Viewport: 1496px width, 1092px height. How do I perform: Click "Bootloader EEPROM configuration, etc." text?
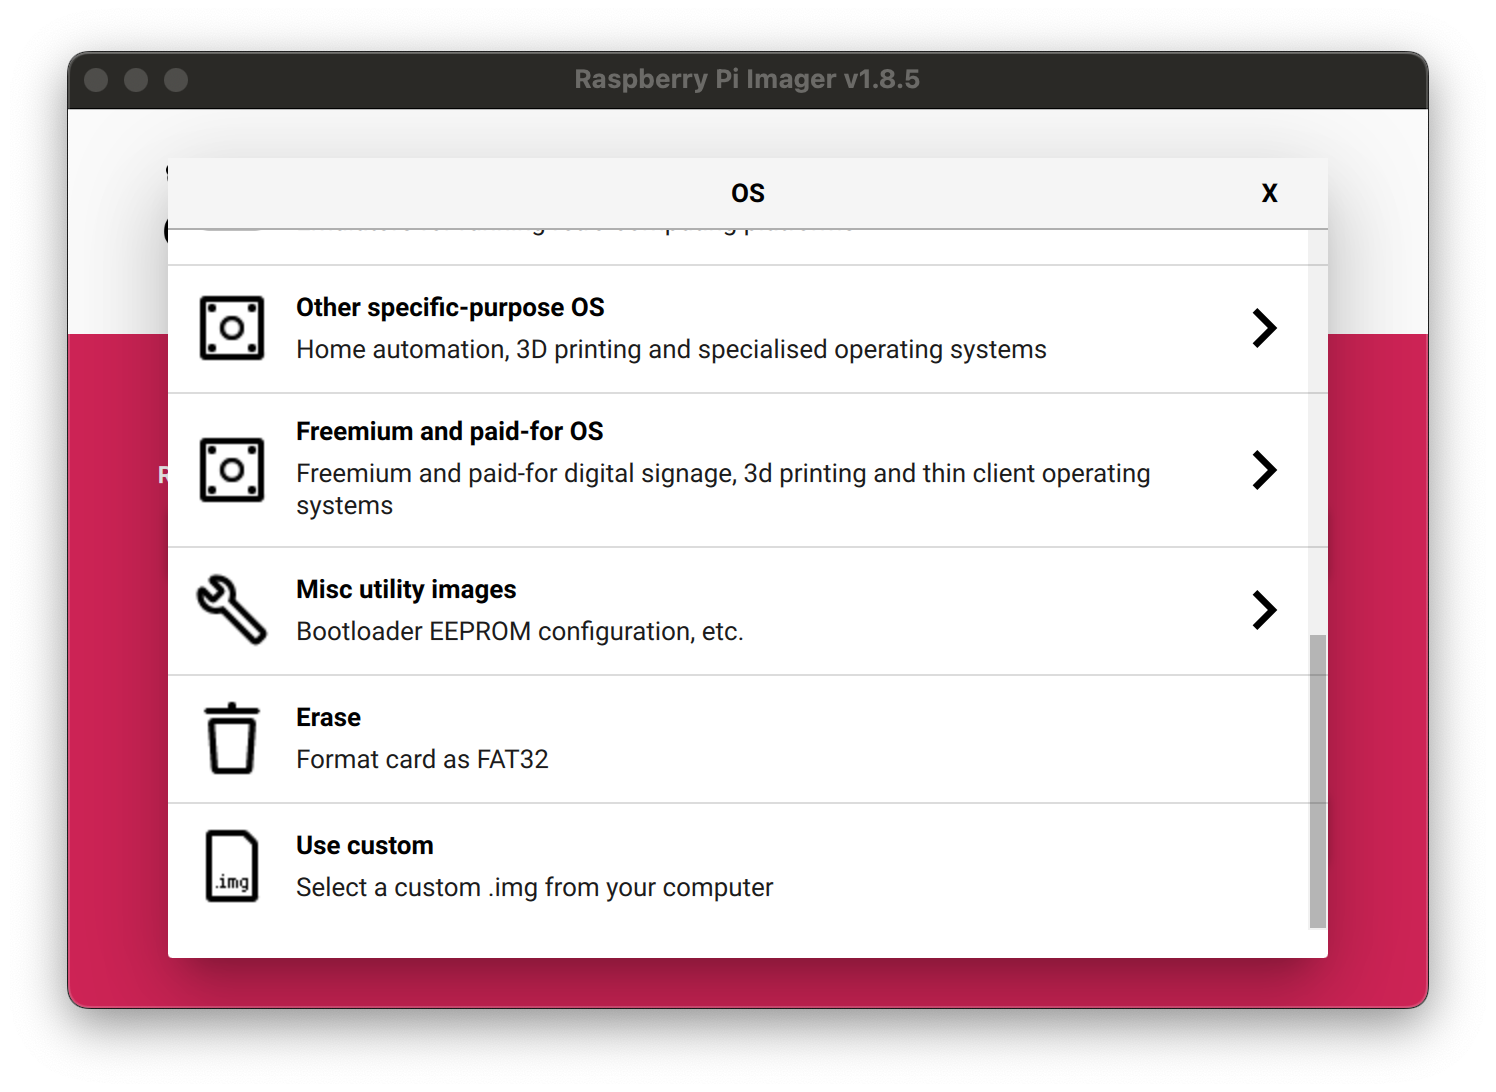[x=520, y=631]
